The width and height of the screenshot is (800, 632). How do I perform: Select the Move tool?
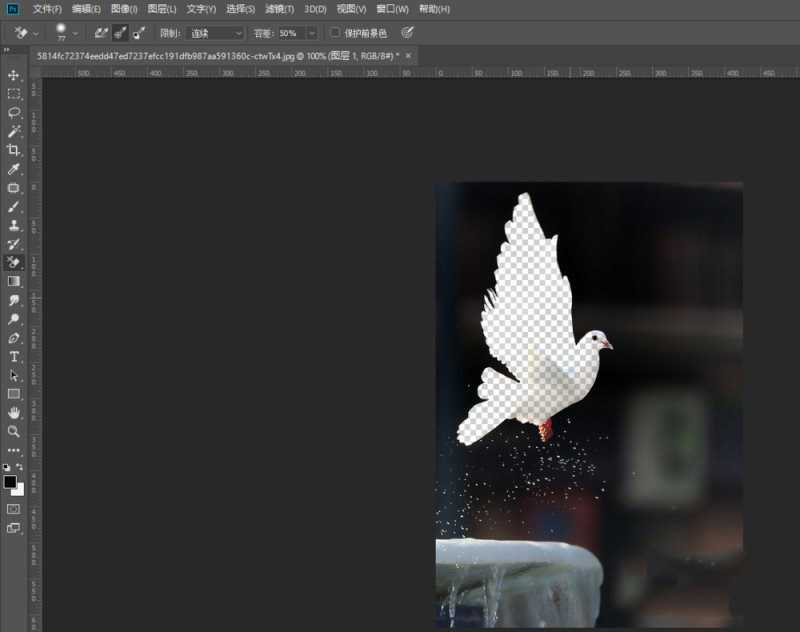coord(14,77)
